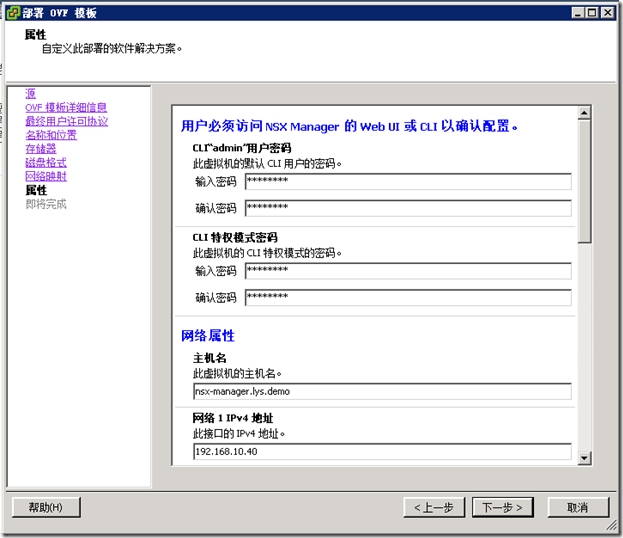Screen dimensions: 623x538
Task: Click the 网络 1 IPv4 地址 label
Action: pyautogui.click(x=233, y=418)
